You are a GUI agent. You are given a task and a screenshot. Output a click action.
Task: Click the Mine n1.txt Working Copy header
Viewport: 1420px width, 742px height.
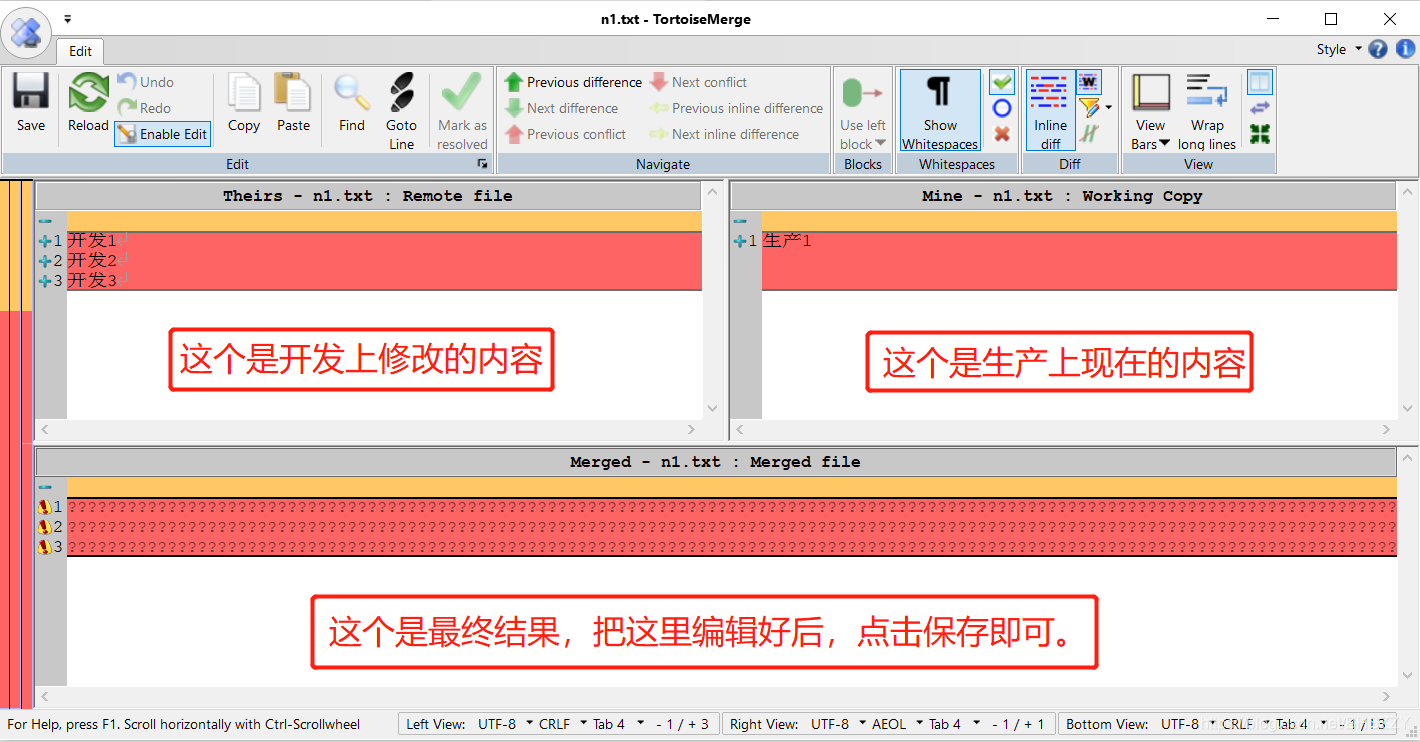(x=1062, y=196)
